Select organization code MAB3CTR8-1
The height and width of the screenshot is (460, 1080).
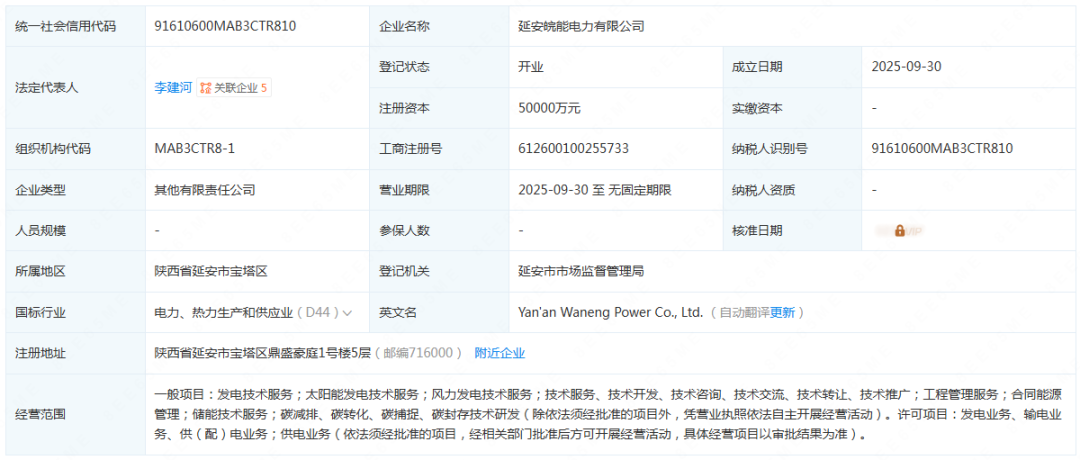tap(195, 149)
